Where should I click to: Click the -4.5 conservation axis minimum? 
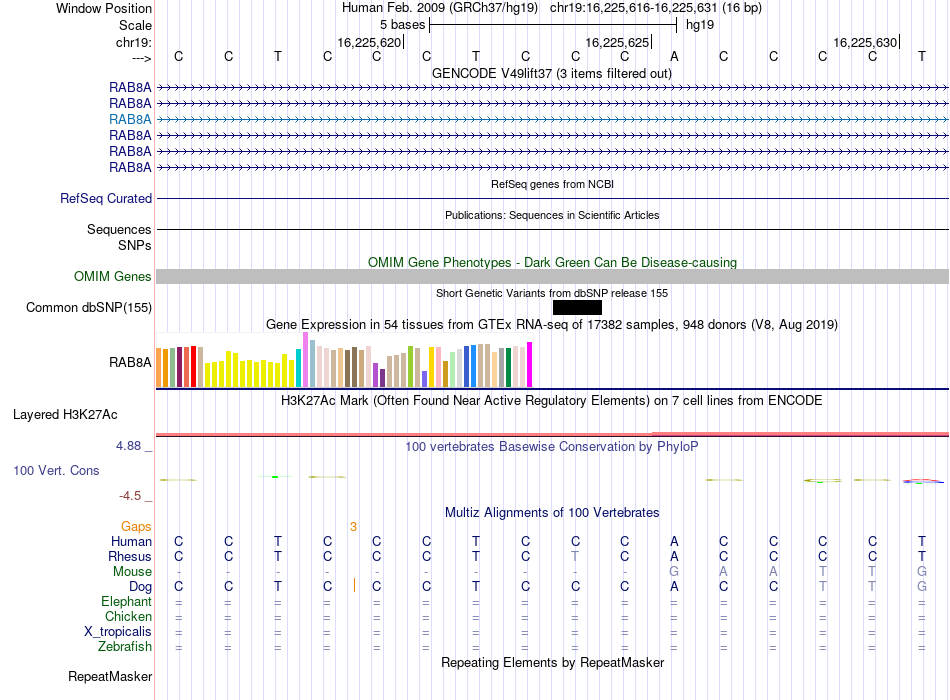coord(130,496)
